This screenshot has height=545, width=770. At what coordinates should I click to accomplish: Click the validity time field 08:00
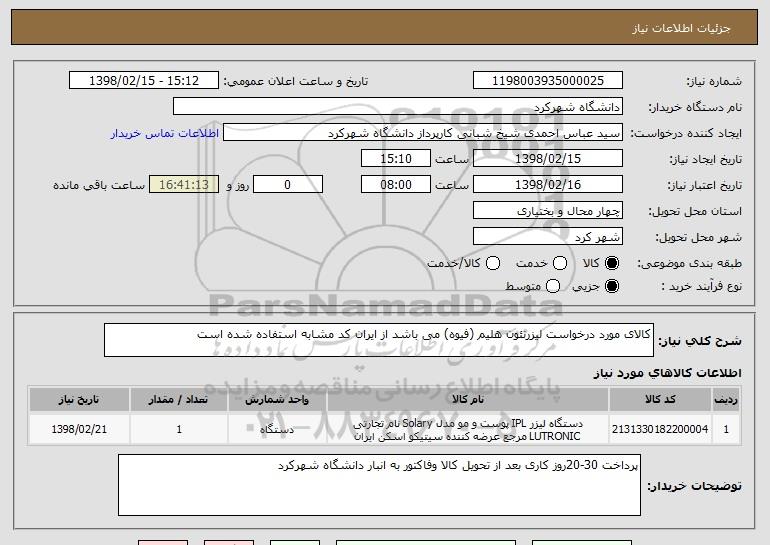(396, 185)
